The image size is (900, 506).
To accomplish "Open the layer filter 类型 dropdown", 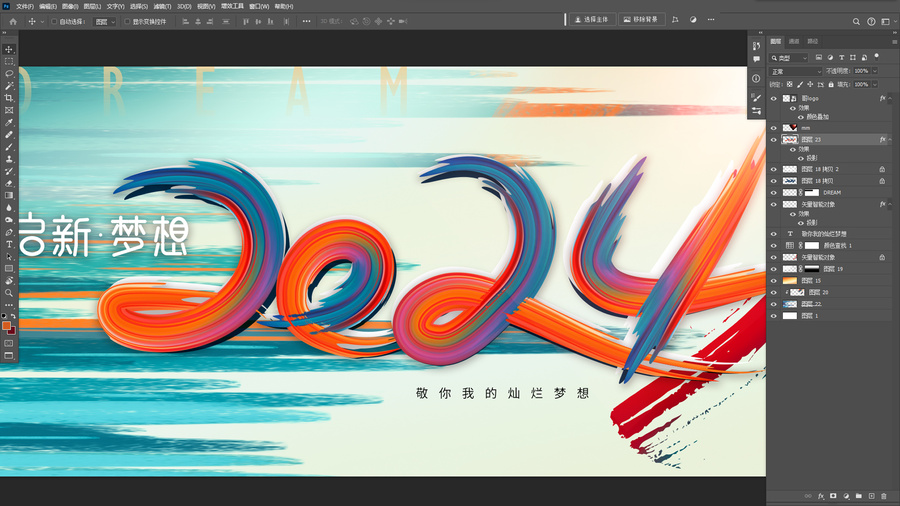I will (x=789, y=58).
